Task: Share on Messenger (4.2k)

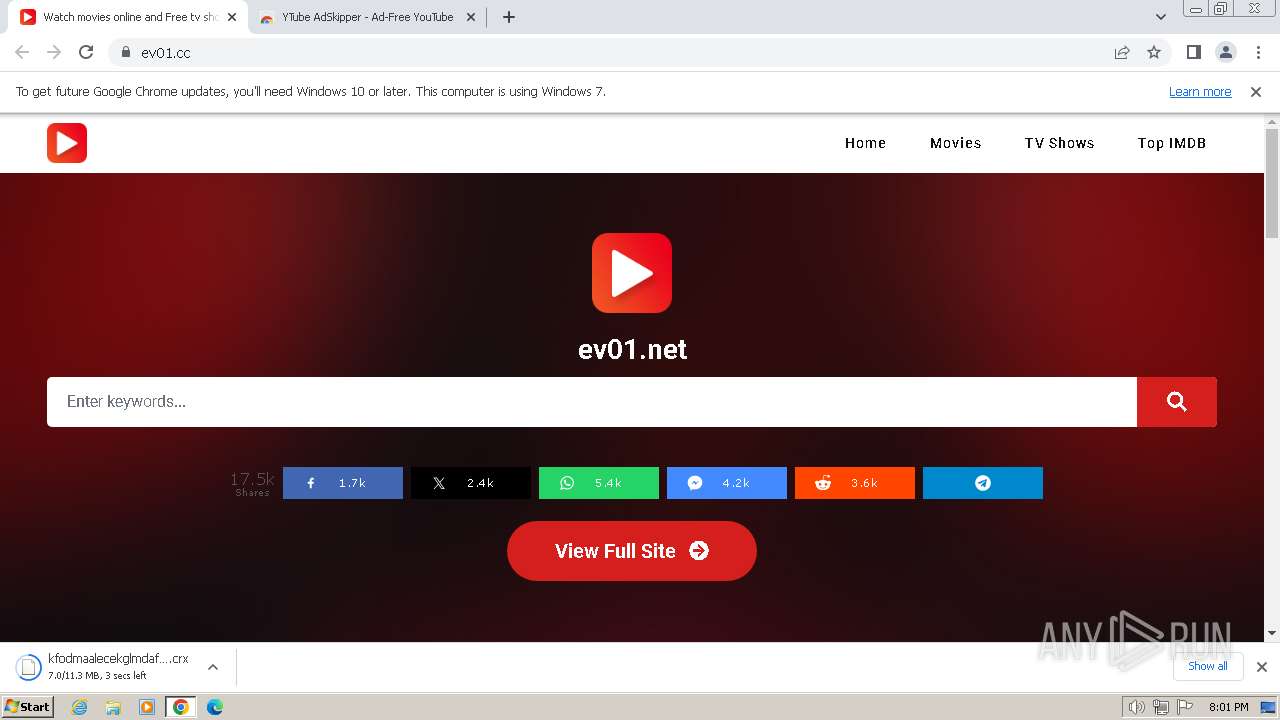Action: click(x=727, y=483)
